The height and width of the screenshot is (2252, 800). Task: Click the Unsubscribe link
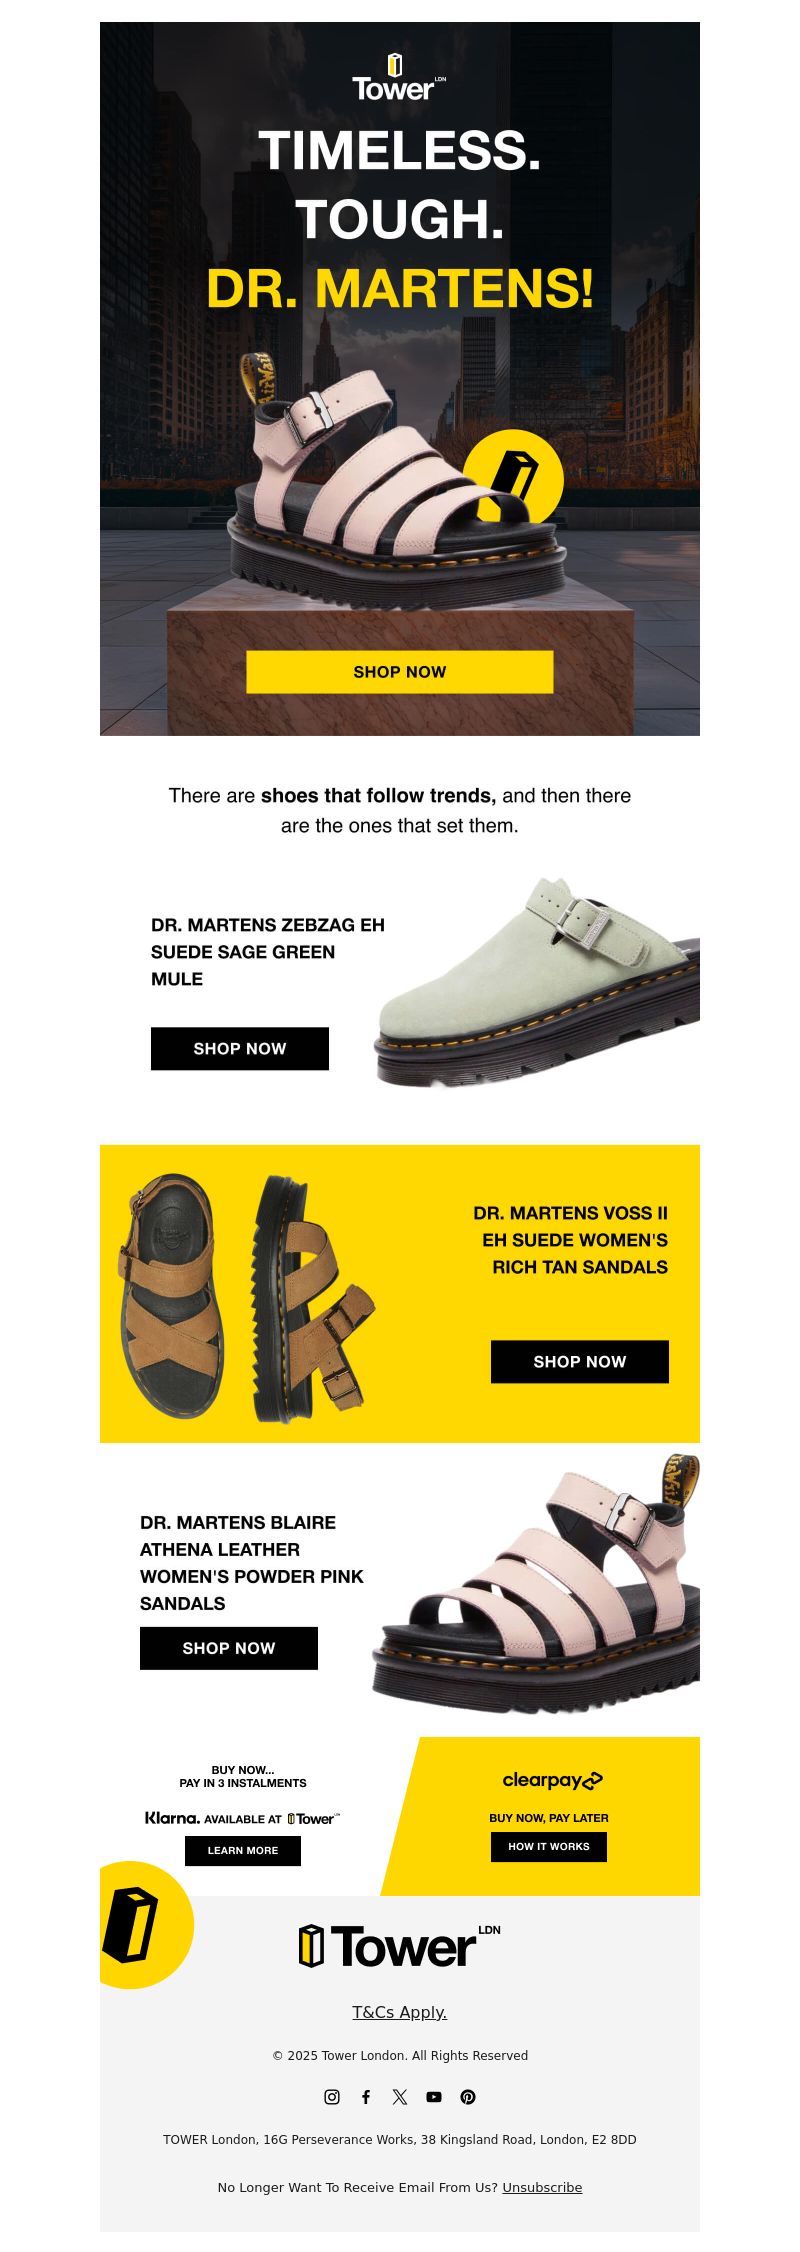[542, 2187]
